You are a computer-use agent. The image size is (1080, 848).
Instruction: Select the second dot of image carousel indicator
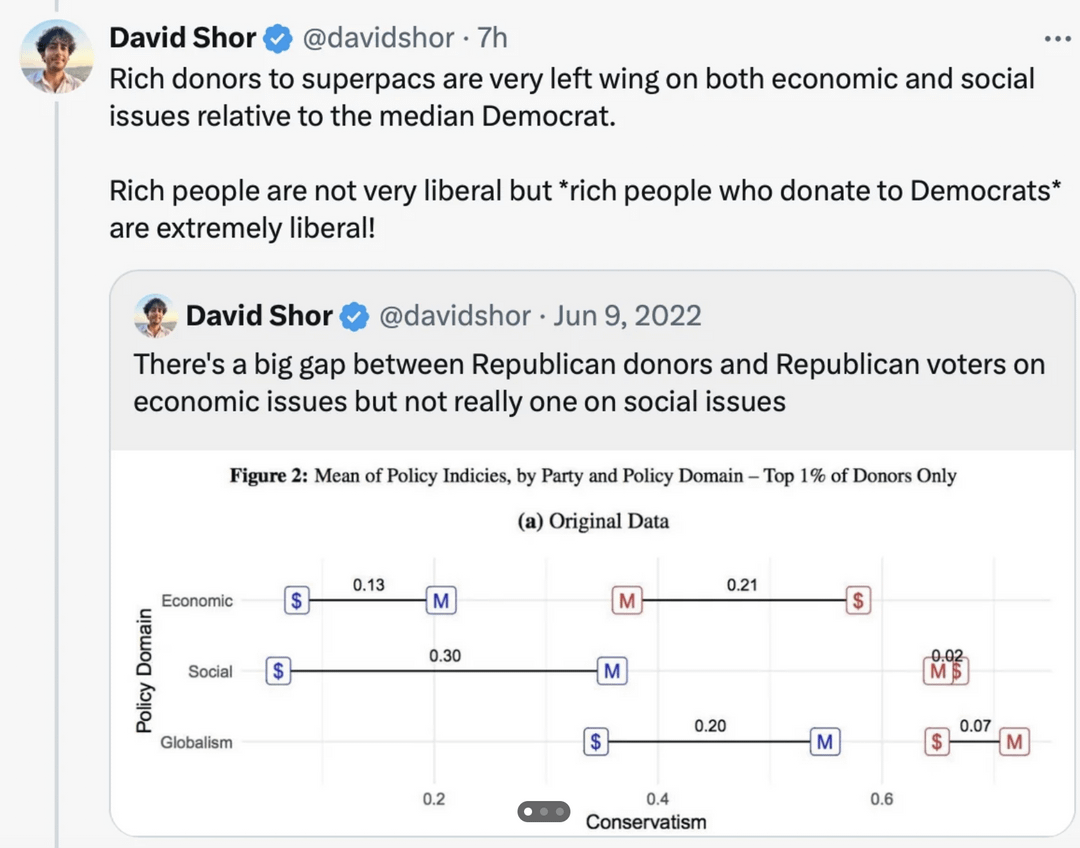544,811
